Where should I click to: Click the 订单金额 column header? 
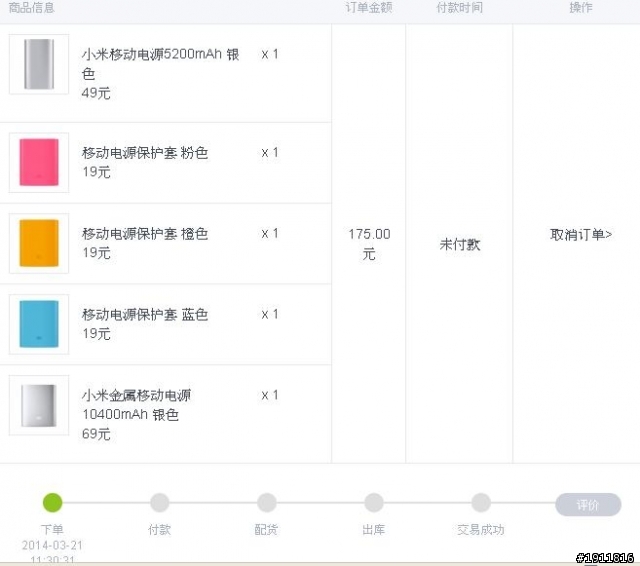[x=369, y=8]
